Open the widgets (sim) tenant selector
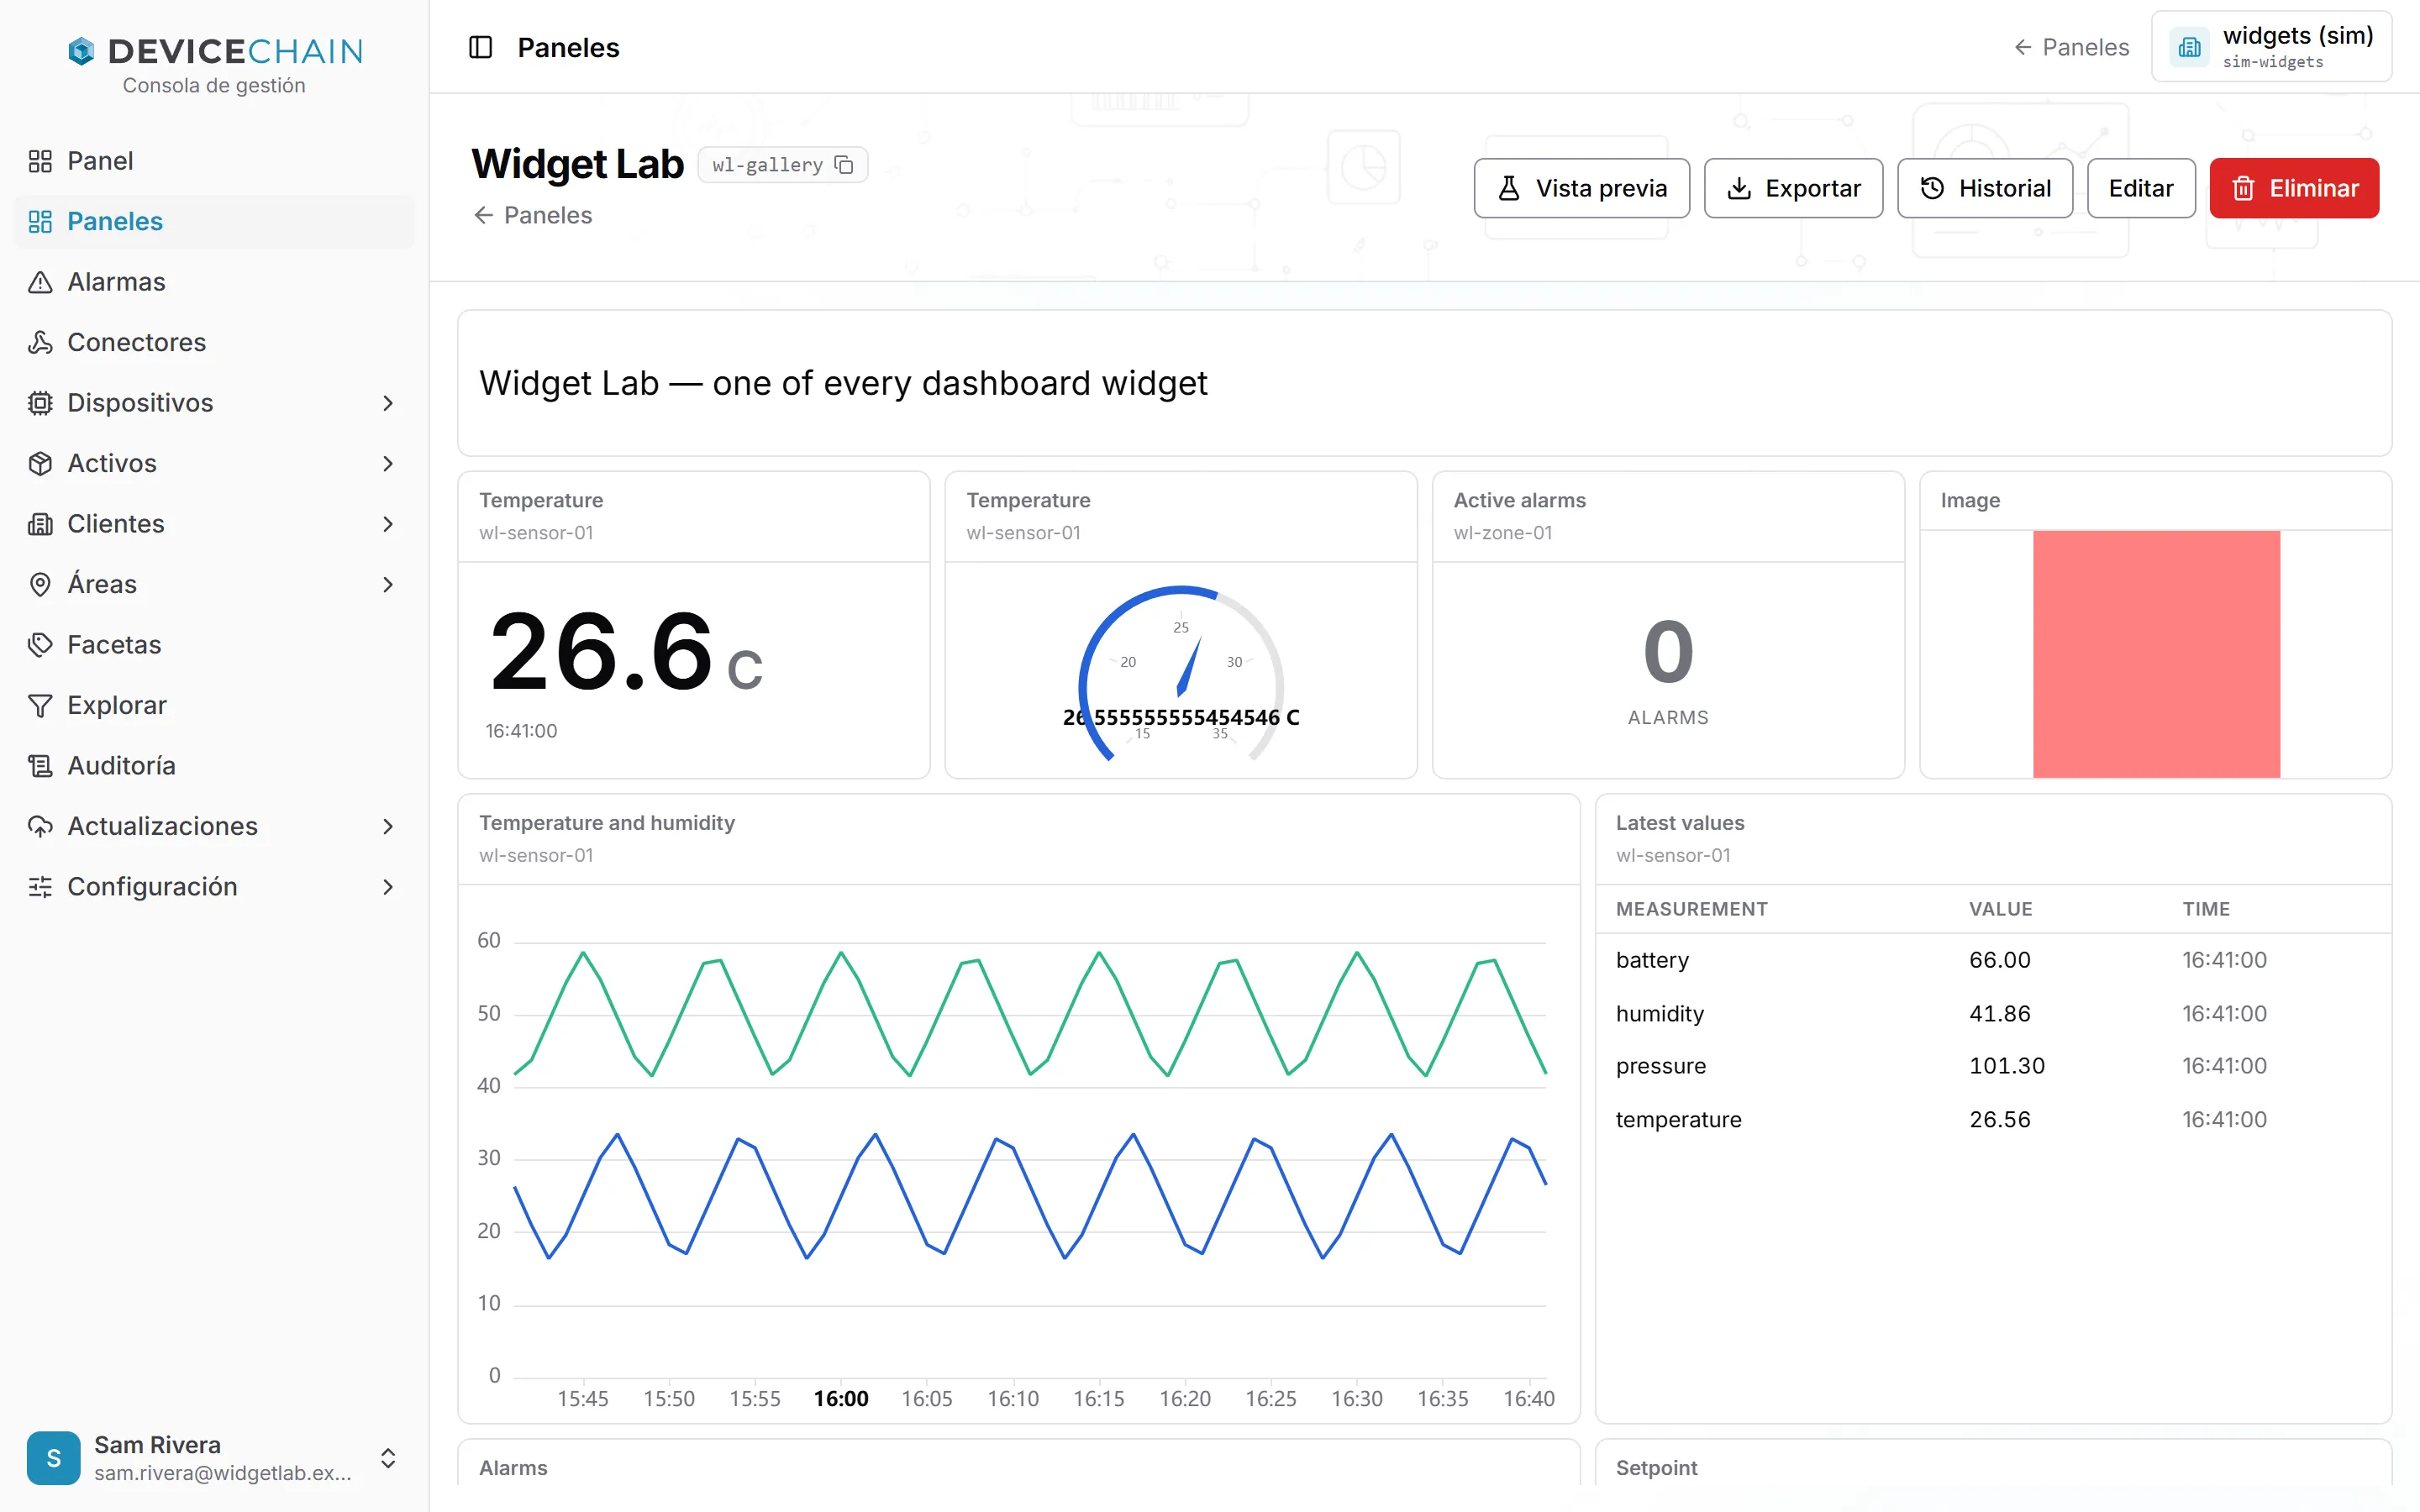Screen dimensions: 2420x1512 click(x=2271, y=47)
